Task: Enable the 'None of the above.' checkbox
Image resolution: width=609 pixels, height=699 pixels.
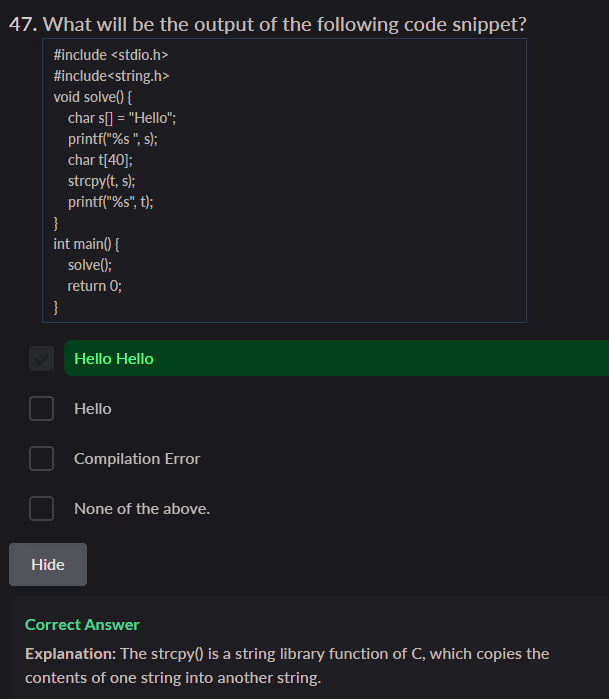Action: click(x=41, y=509)
